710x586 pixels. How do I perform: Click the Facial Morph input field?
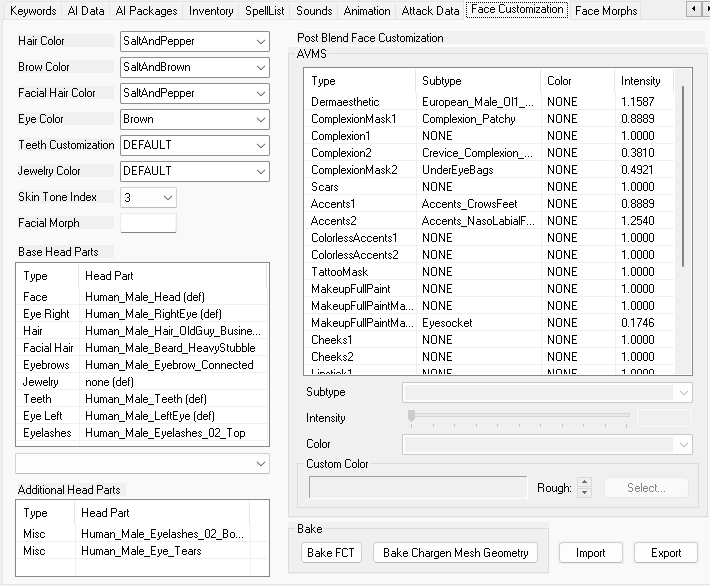point(148,223)
